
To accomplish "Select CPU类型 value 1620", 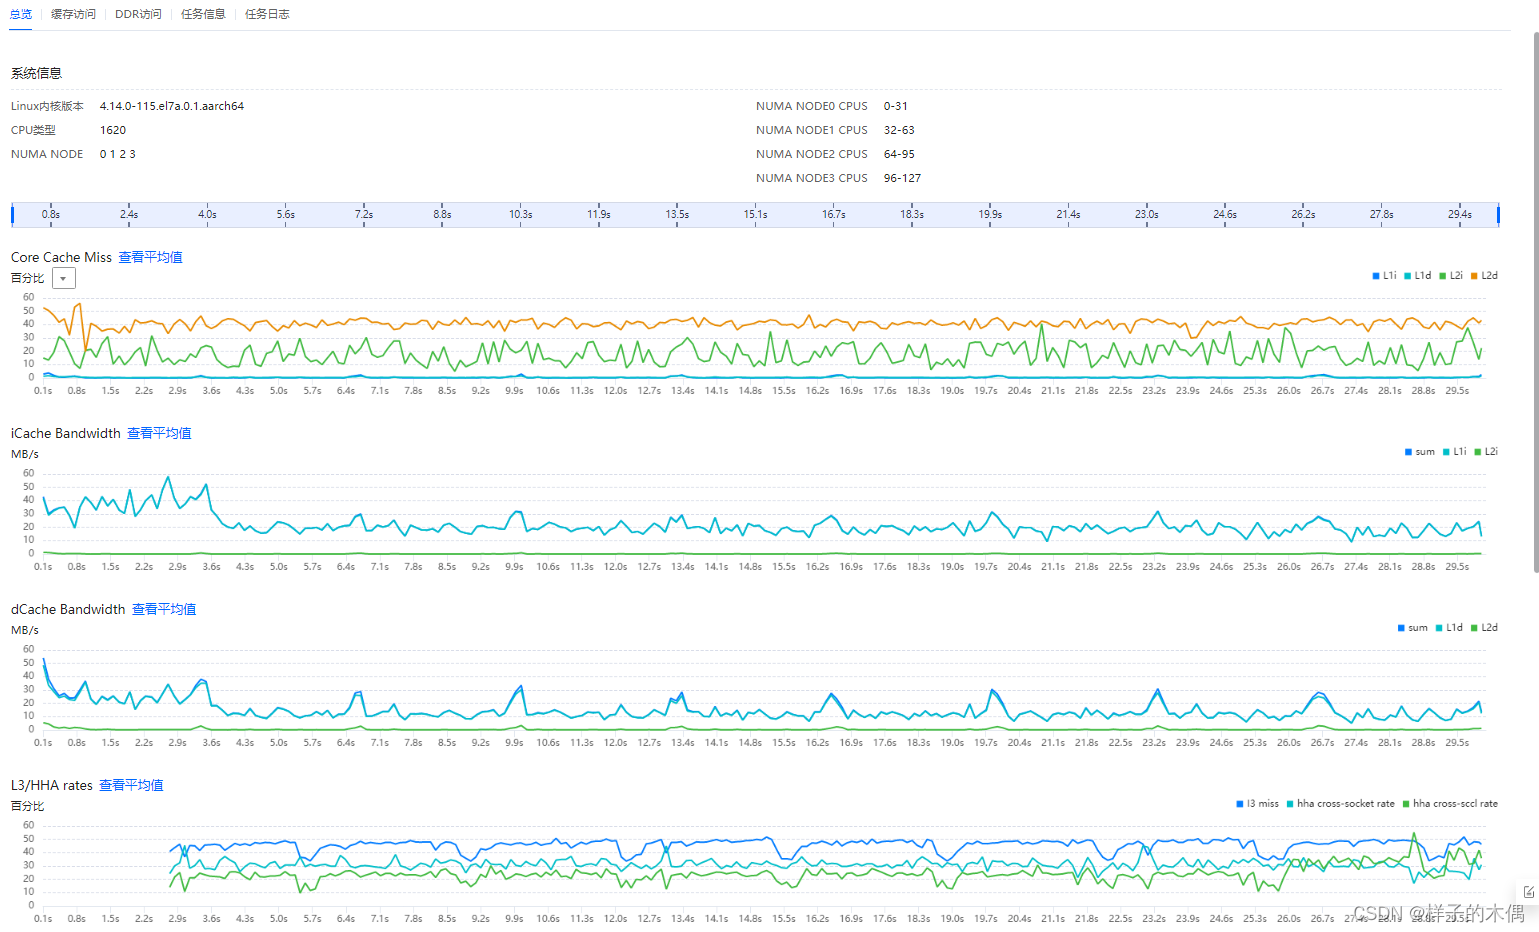I will (113, 130).
